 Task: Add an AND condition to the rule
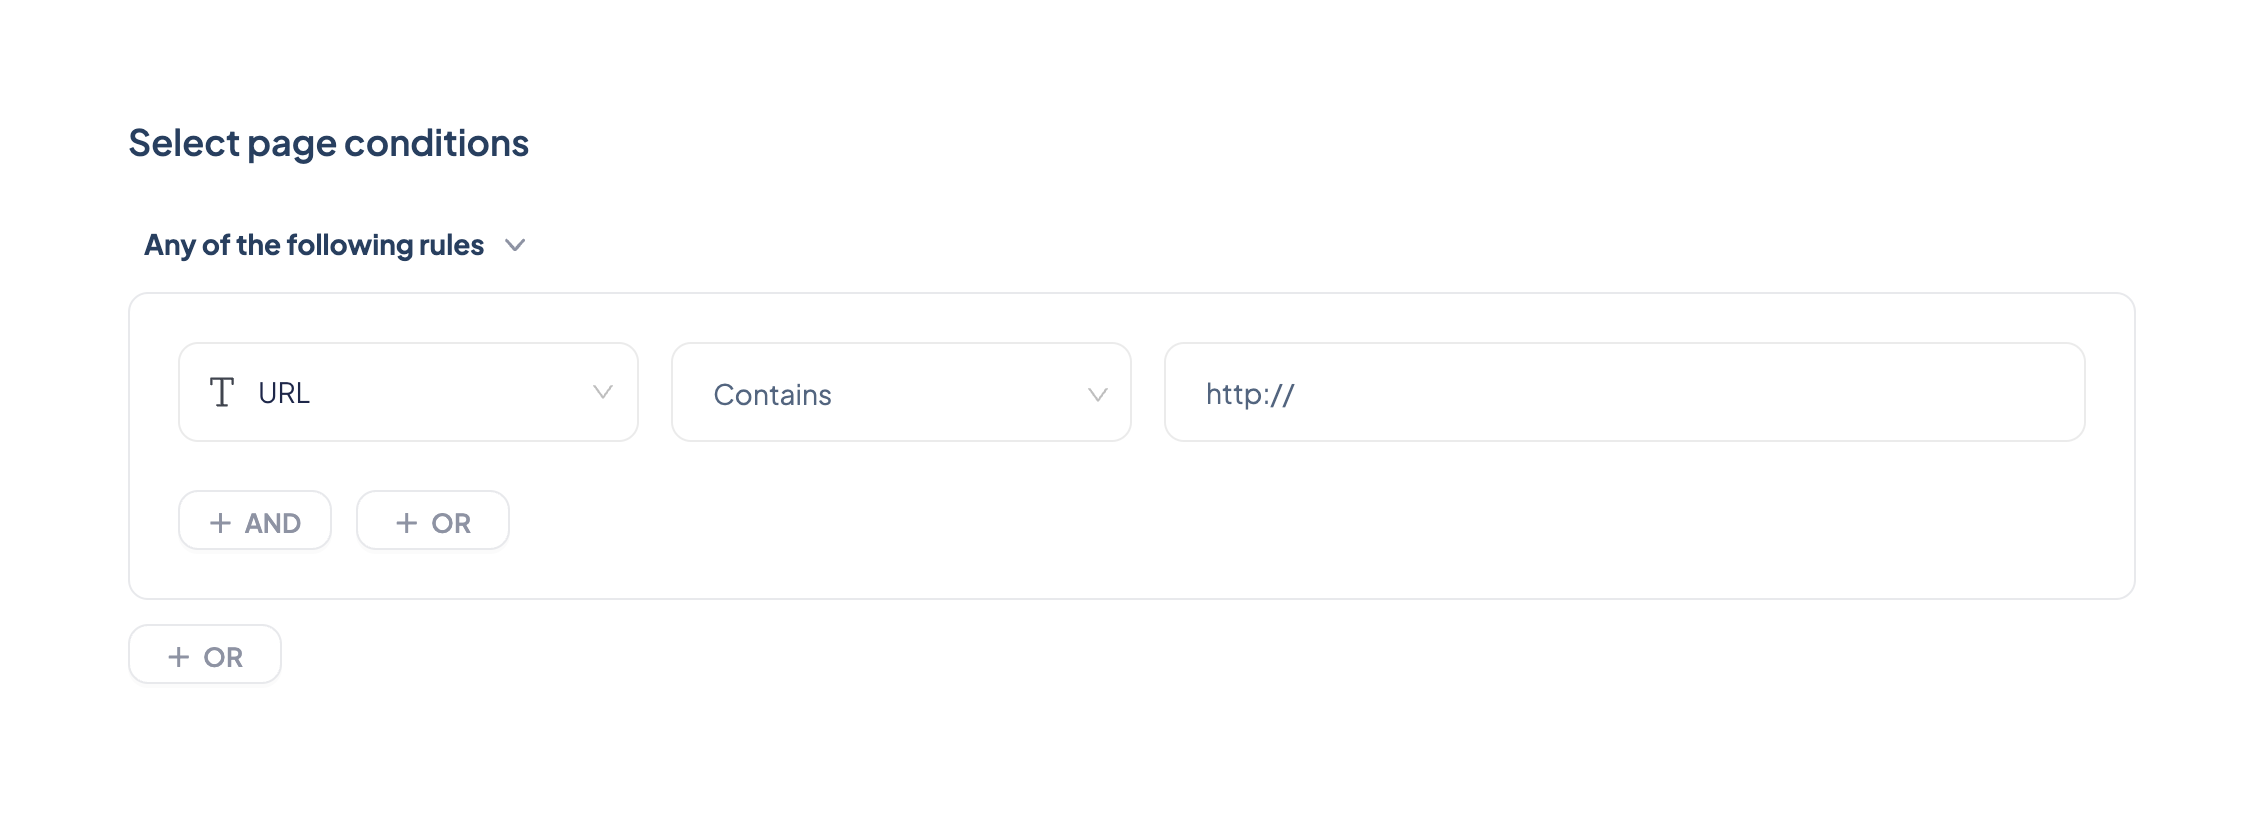255,521
